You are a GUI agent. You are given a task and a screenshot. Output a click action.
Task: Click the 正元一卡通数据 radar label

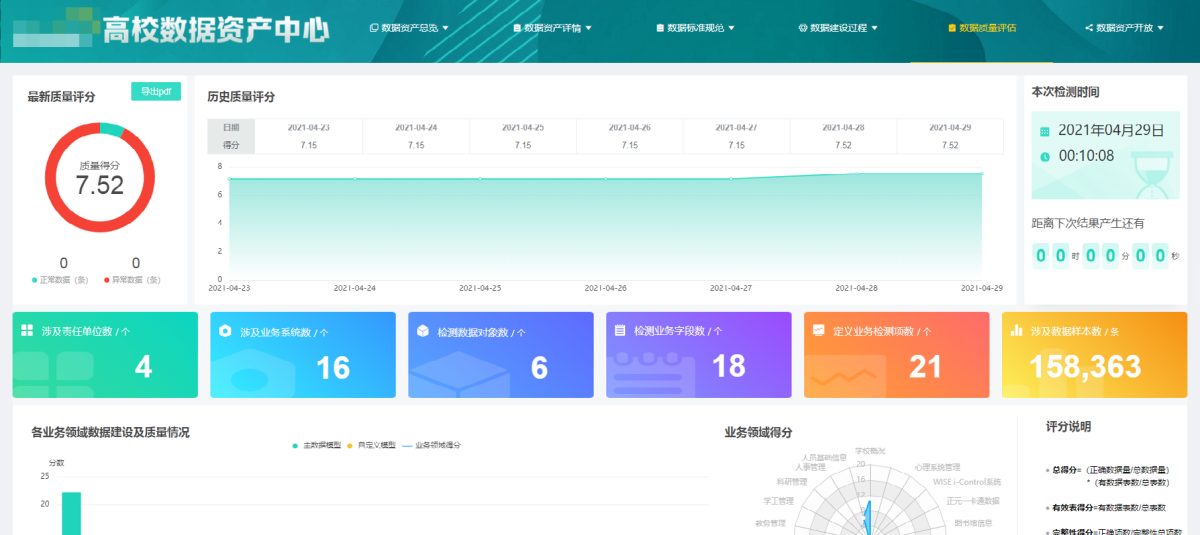point(973,501)
